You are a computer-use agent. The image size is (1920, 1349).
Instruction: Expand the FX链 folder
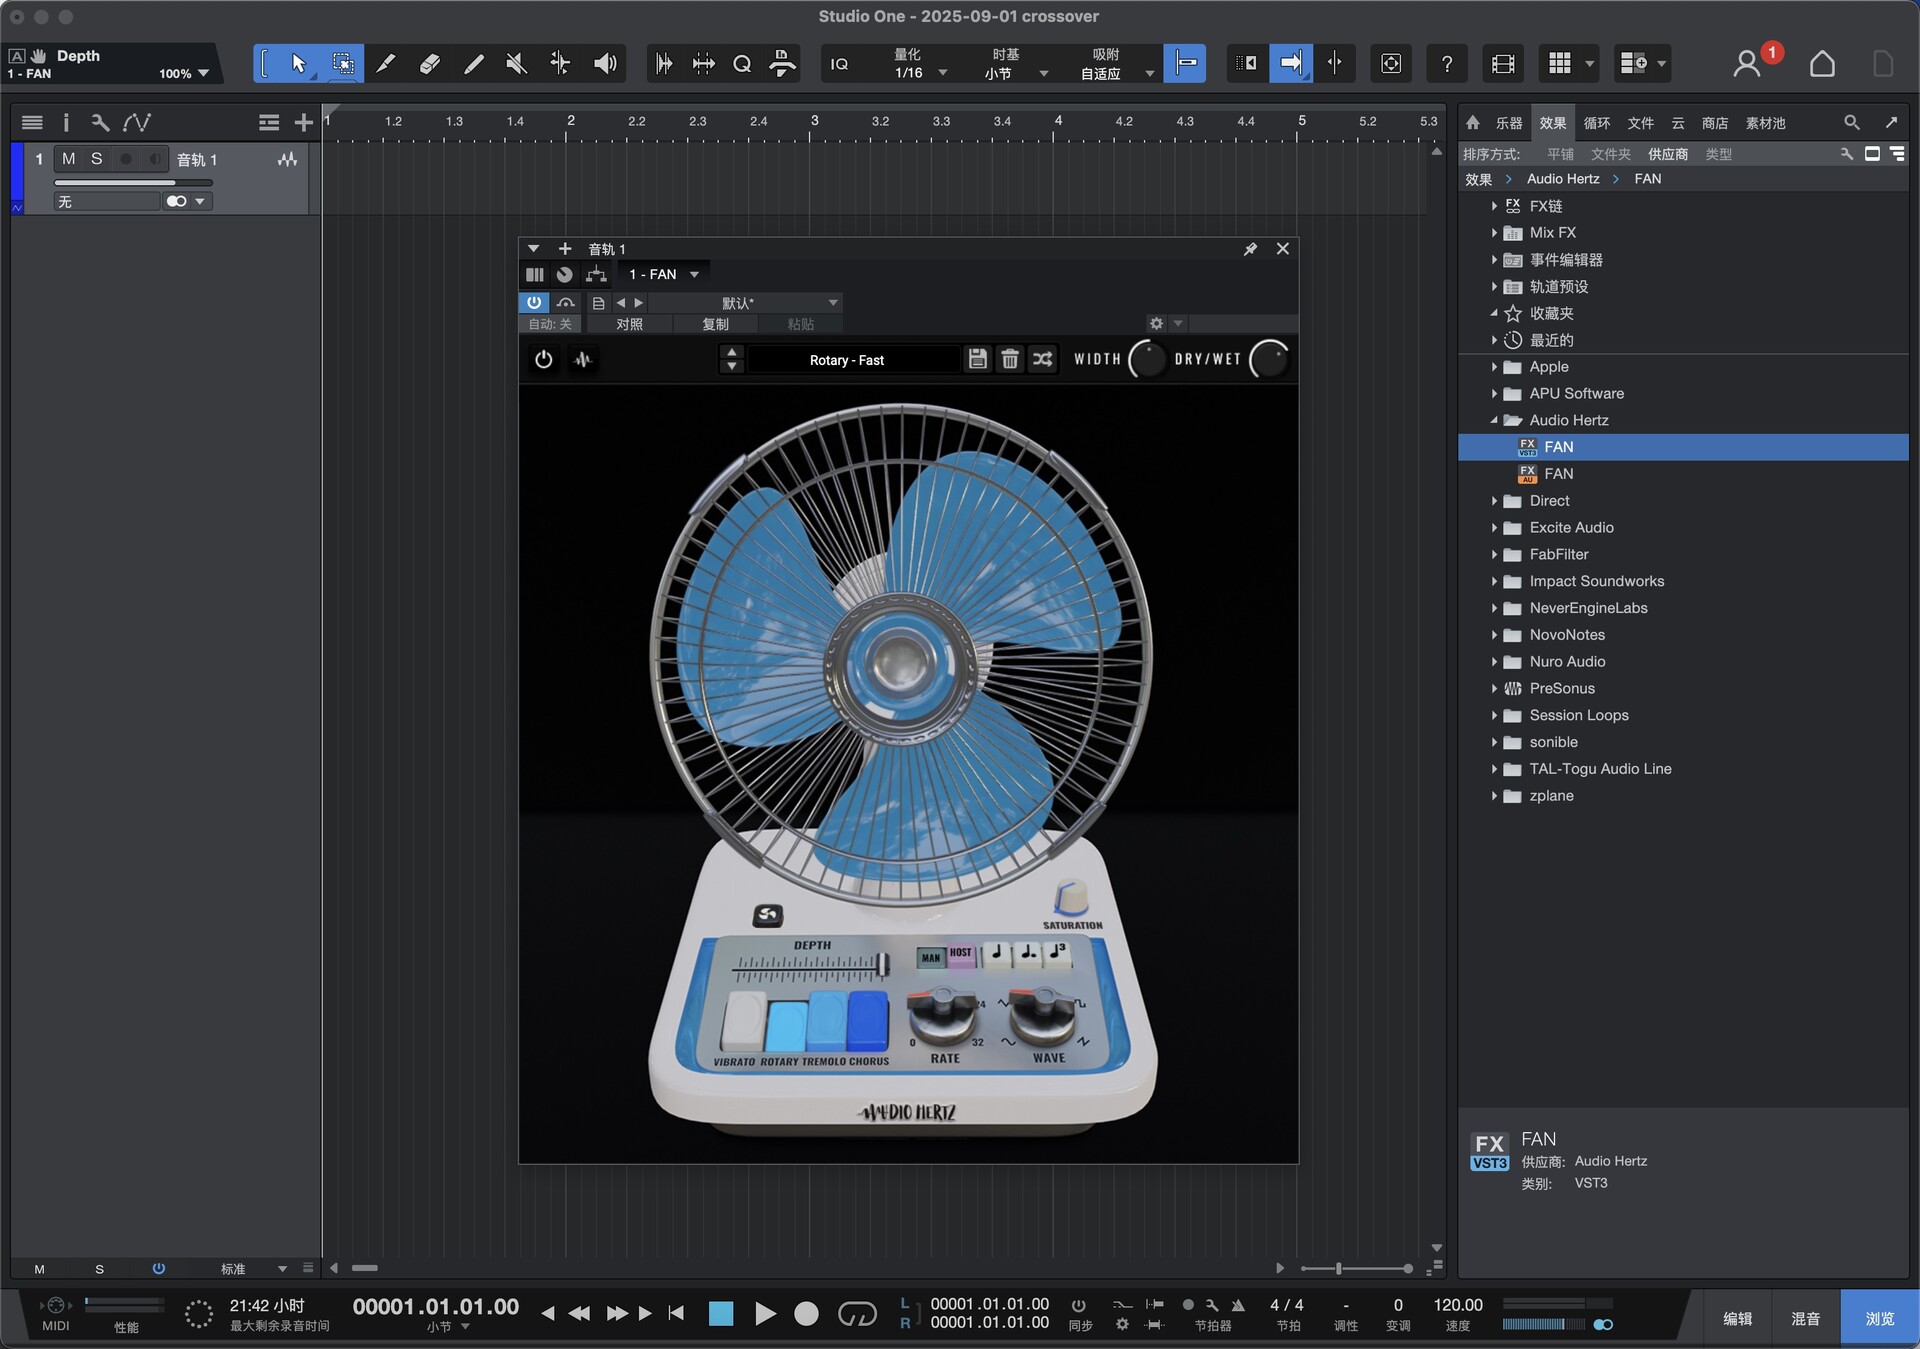pos(1494,206)
